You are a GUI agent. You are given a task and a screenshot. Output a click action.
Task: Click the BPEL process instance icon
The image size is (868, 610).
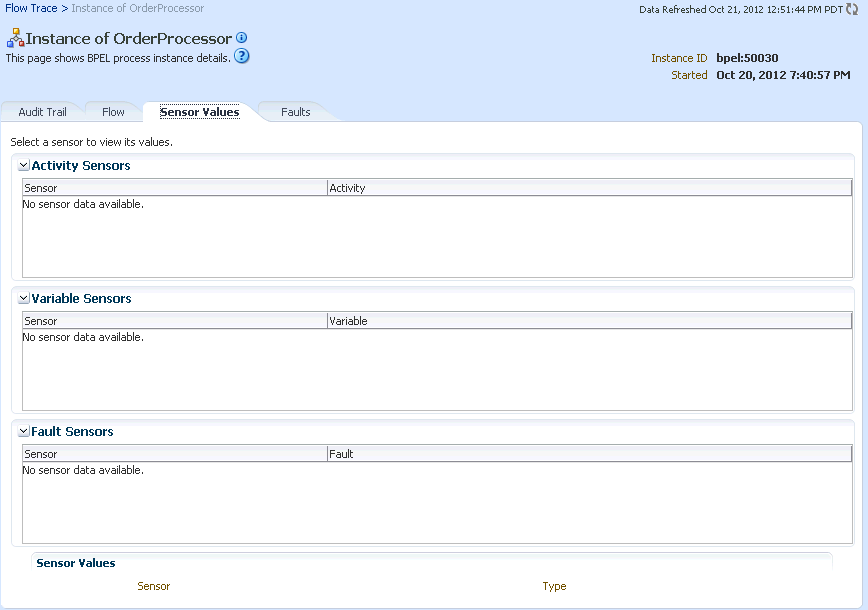coord(15,39)
